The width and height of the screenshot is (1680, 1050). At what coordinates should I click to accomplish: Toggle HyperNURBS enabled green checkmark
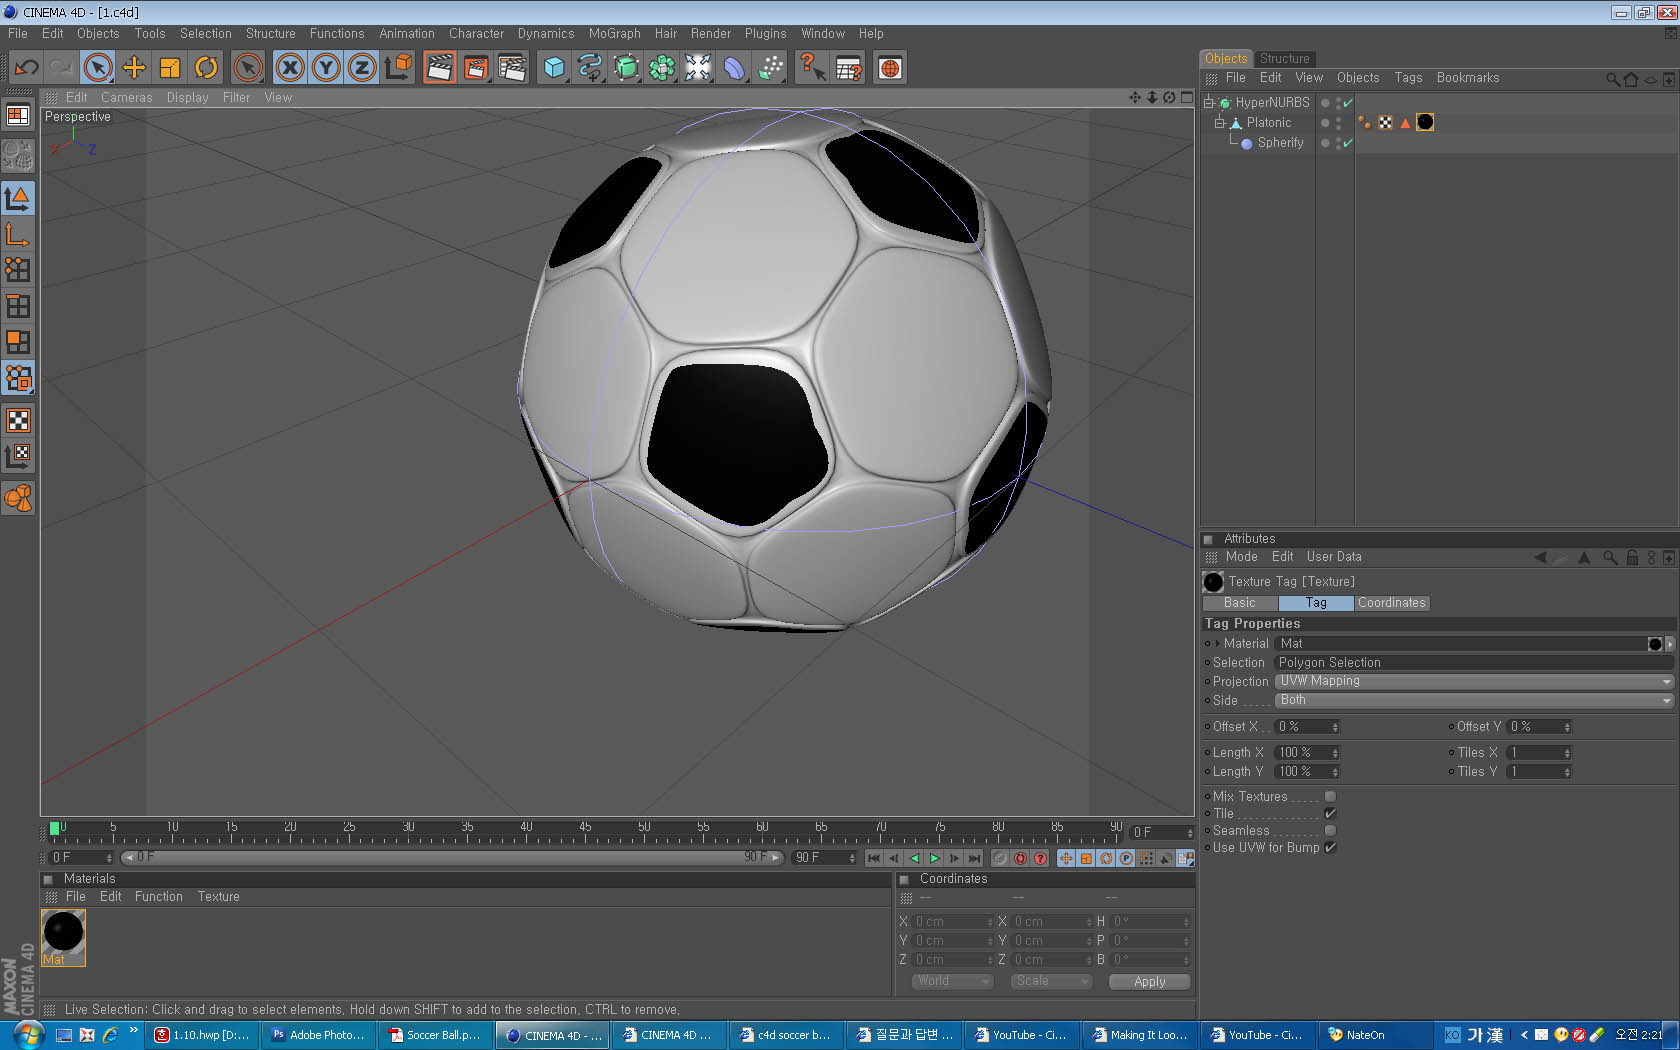click(x=1348, y=102)
